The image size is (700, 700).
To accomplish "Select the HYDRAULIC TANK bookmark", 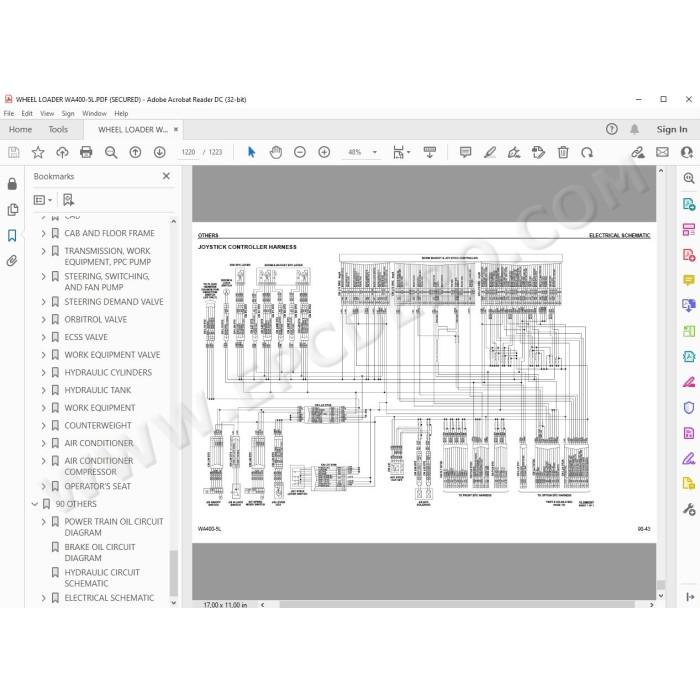I will pyautogui.click(x=98, y=391).
